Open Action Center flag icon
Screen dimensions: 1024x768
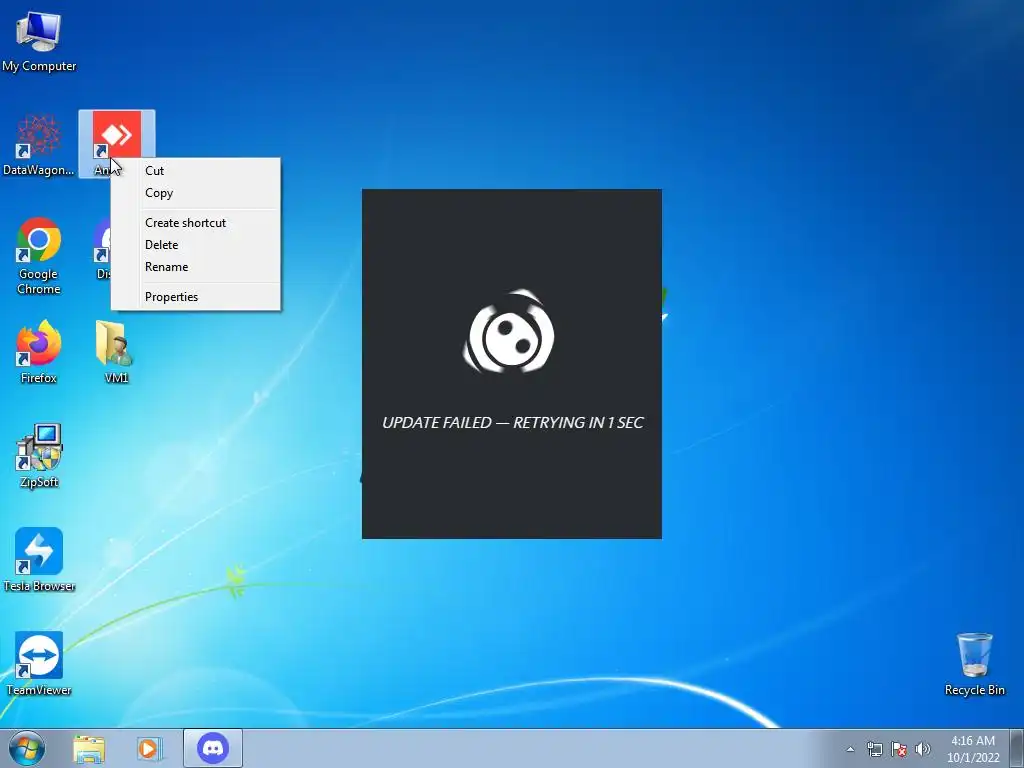coord(899,749)
